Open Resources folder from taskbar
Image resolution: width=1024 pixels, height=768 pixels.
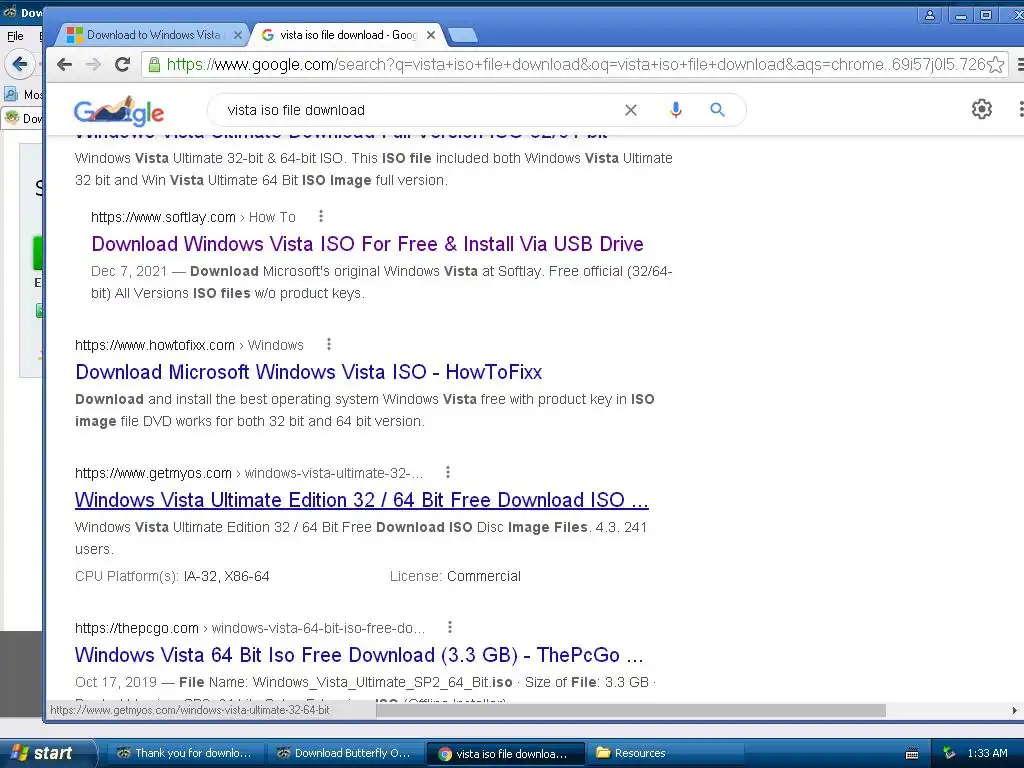pyautogui.click(x=665, y=753)
